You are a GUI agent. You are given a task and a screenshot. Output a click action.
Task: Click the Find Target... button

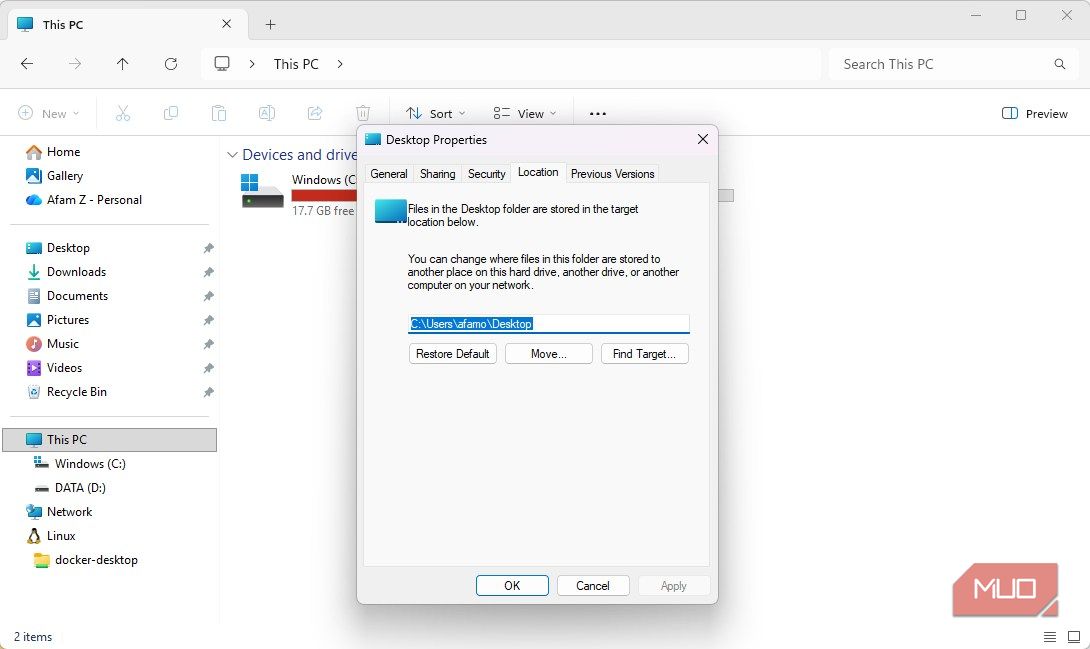click(644, 354)
